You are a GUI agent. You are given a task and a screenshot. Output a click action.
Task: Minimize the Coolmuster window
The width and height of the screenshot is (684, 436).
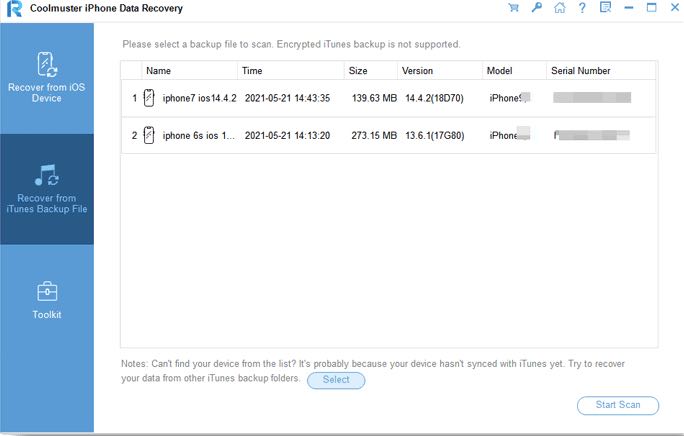(629, 8)
